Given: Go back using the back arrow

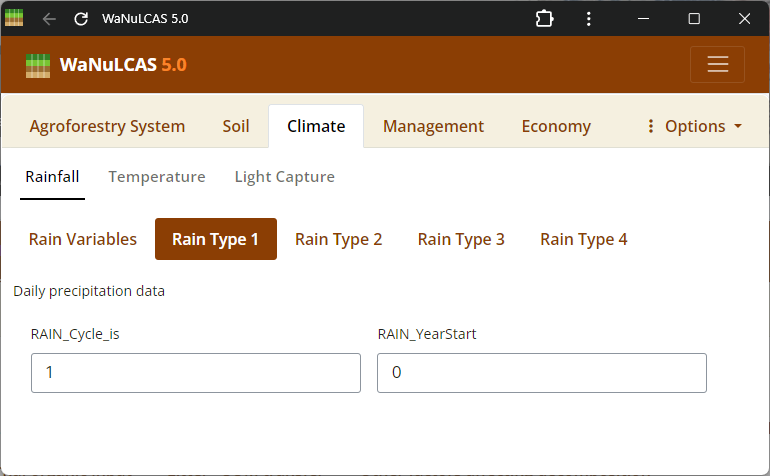Looking at the screenshot, I should pyautogui.click(x=49, y=19).
